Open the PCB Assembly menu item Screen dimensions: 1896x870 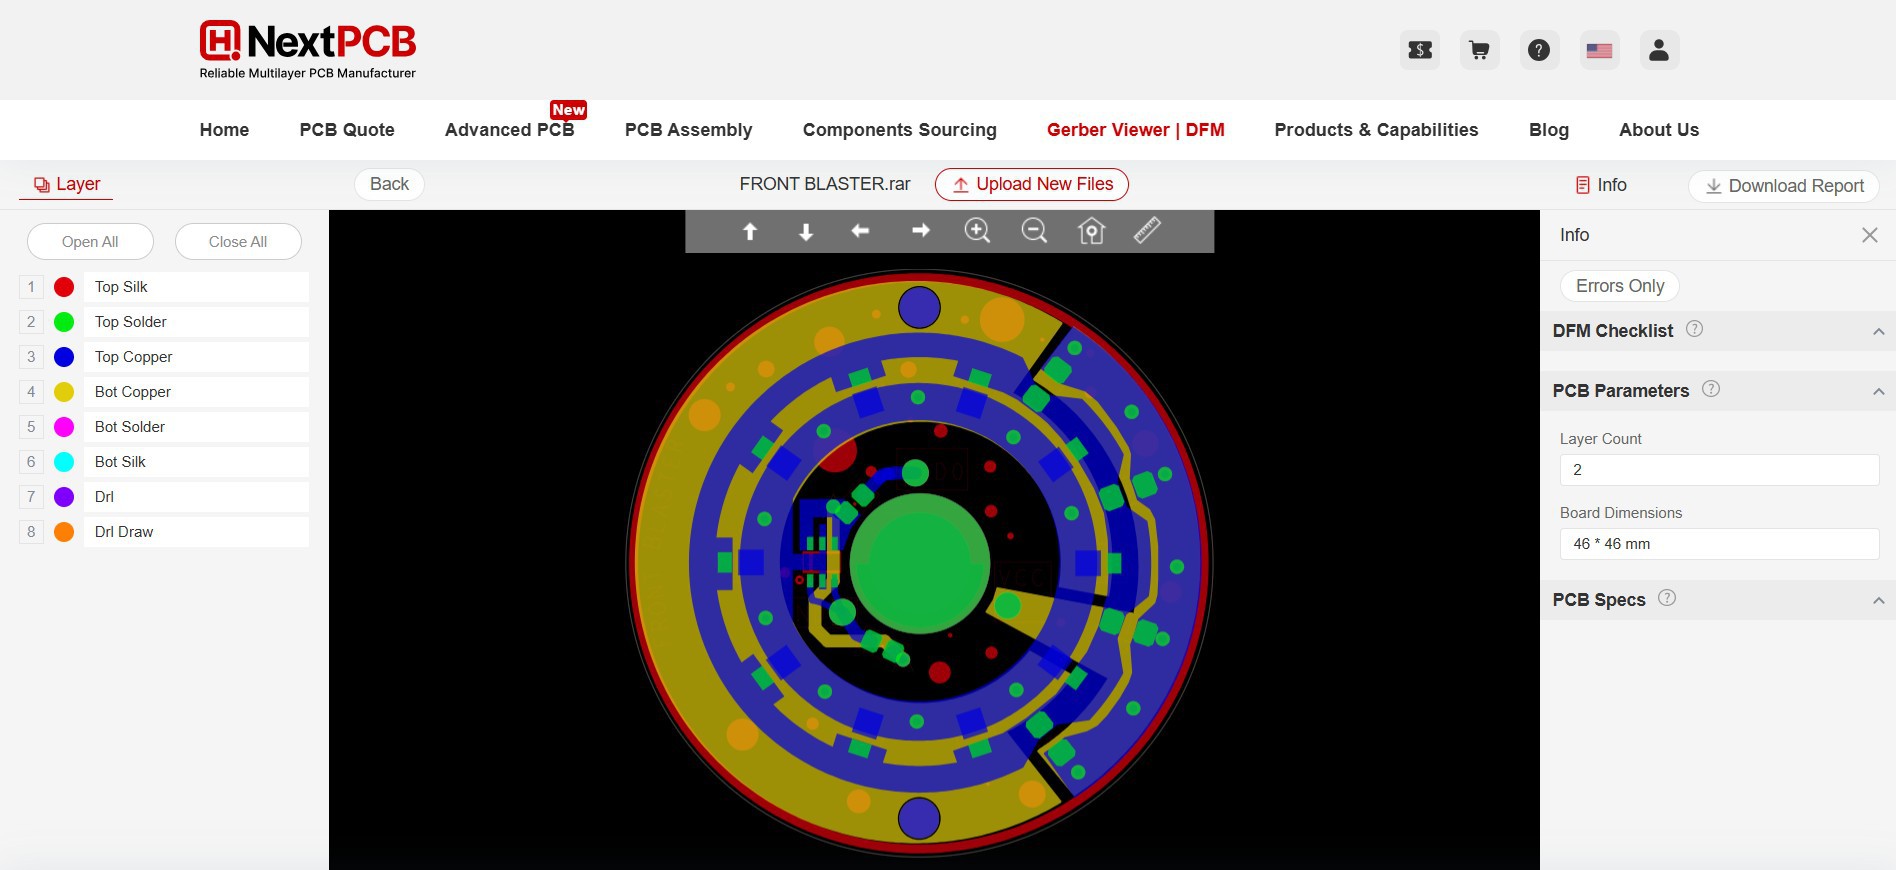point(688,130)
